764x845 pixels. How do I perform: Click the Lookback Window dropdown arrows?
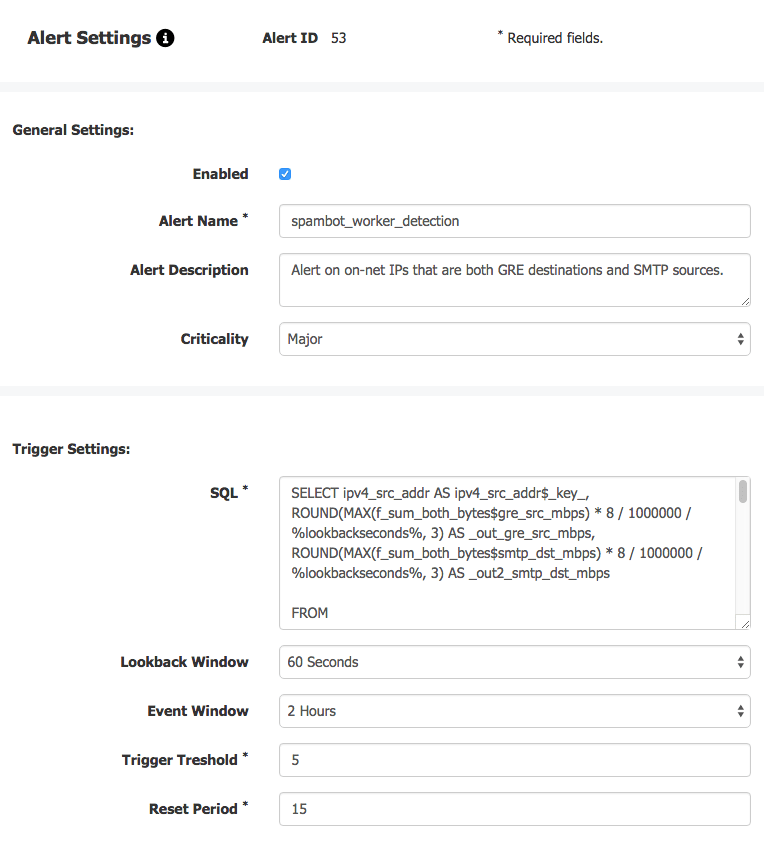[741, 662]
